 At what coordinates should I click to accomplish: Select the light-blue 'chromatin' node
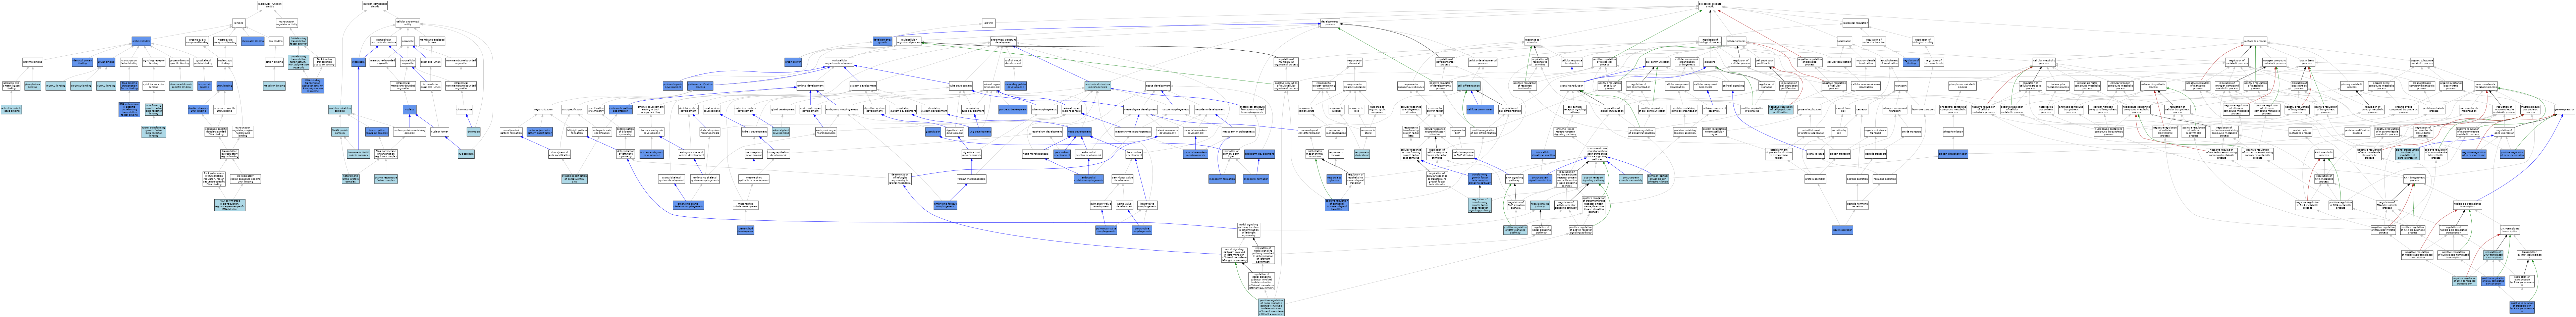pyautogui.click(x=474, y=132)
